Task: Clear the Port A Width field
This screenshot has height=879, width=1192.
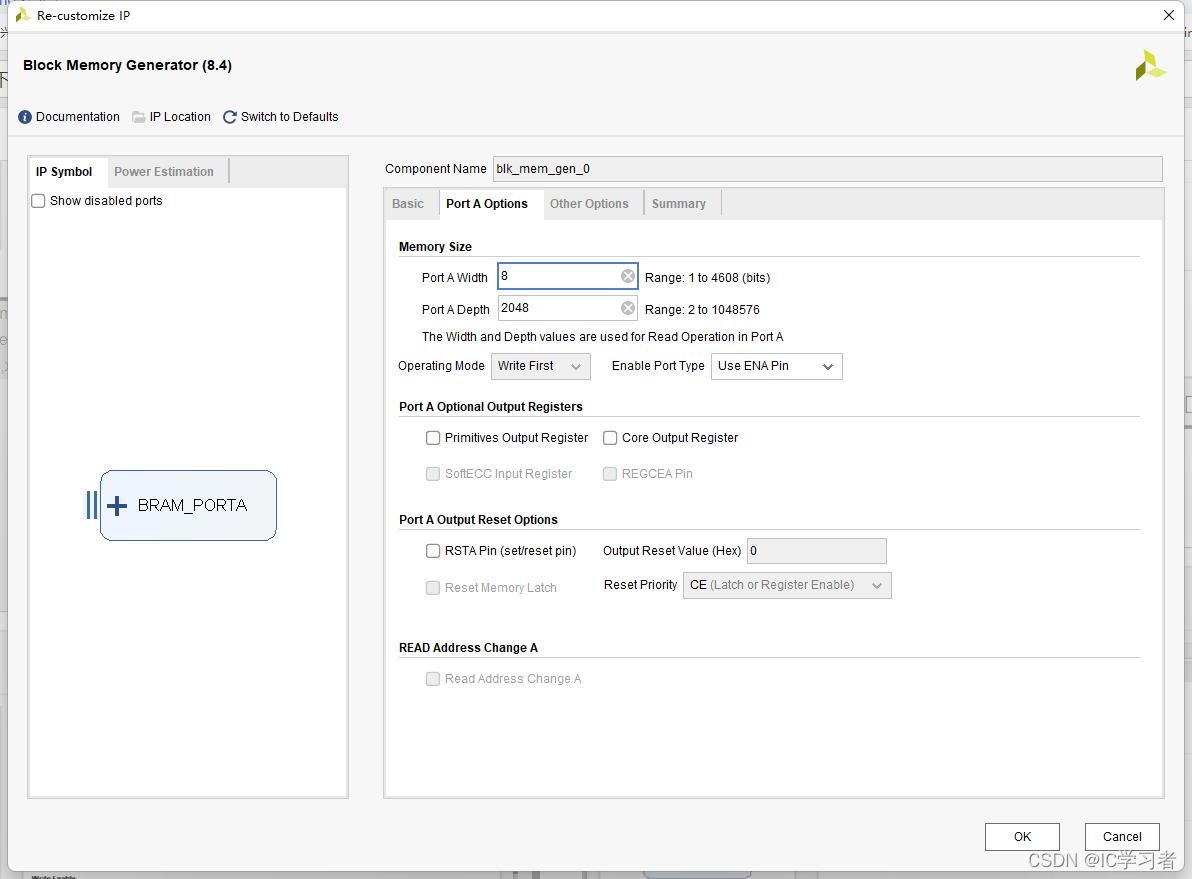Action: tap(628, 276)
